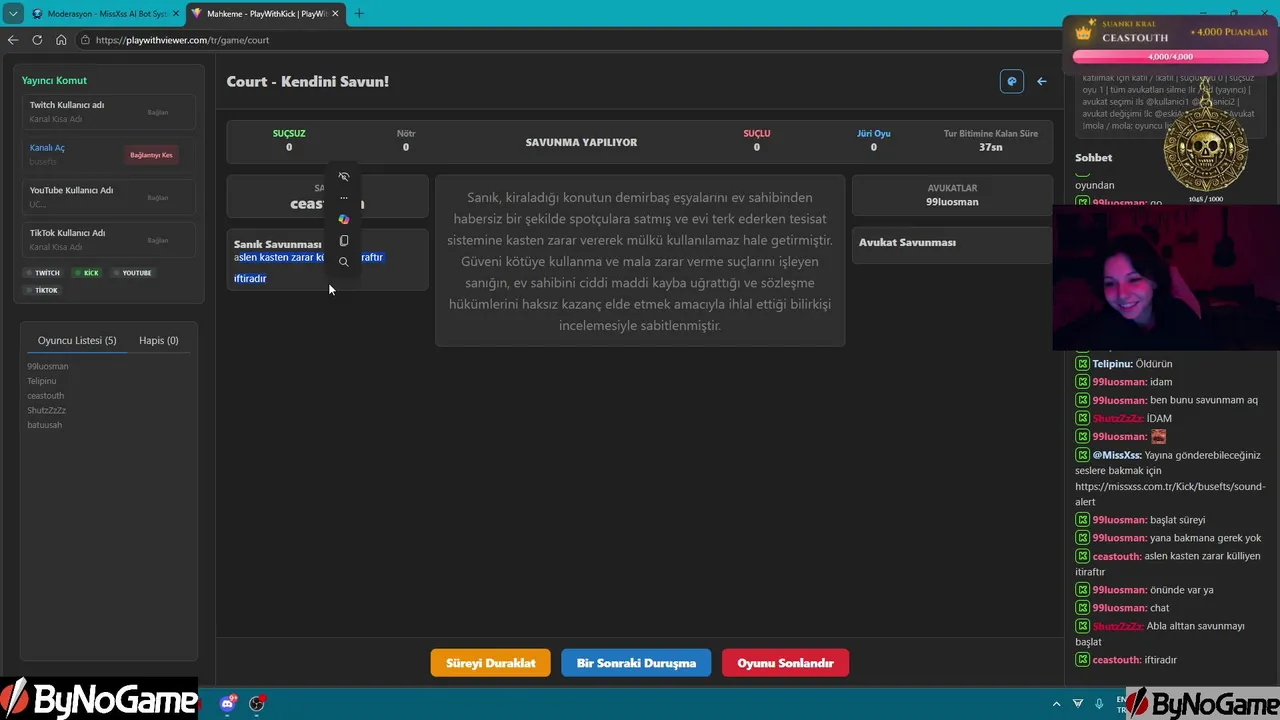Image resolution: width=1280 pixels, height=720 pixels.
Task: Click Telipinu's username in chat
Action: tap(1111, 364)
